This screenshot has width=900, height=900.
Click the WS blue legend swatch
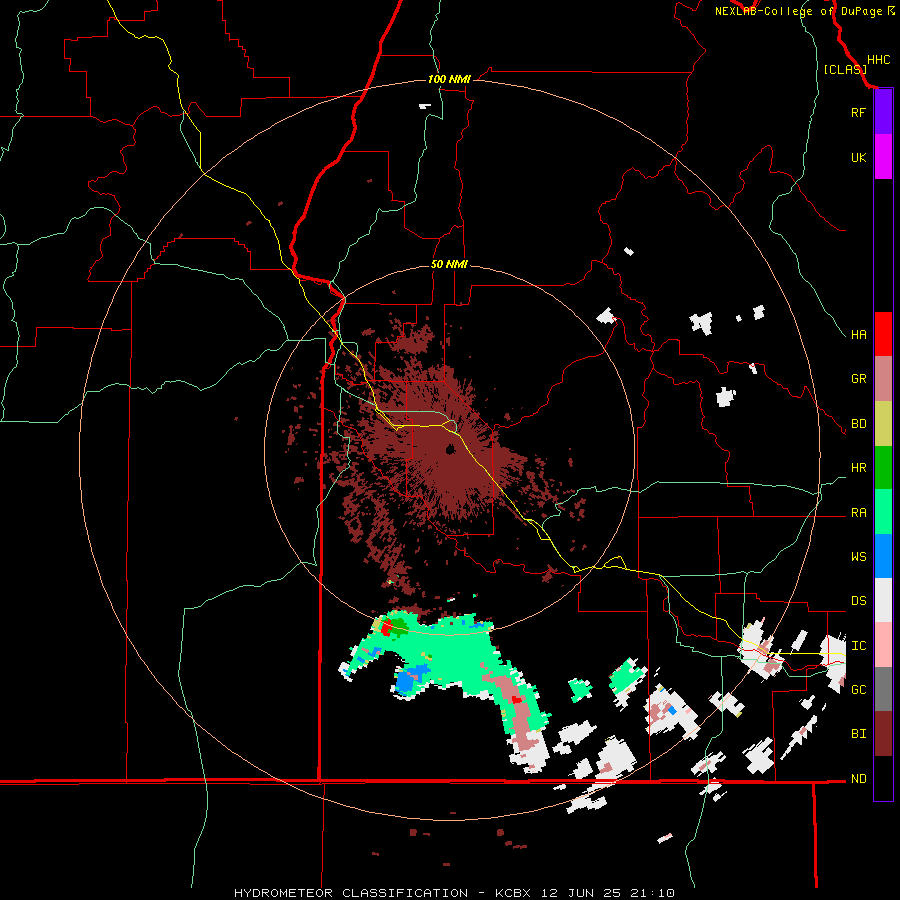click(883, 556)
